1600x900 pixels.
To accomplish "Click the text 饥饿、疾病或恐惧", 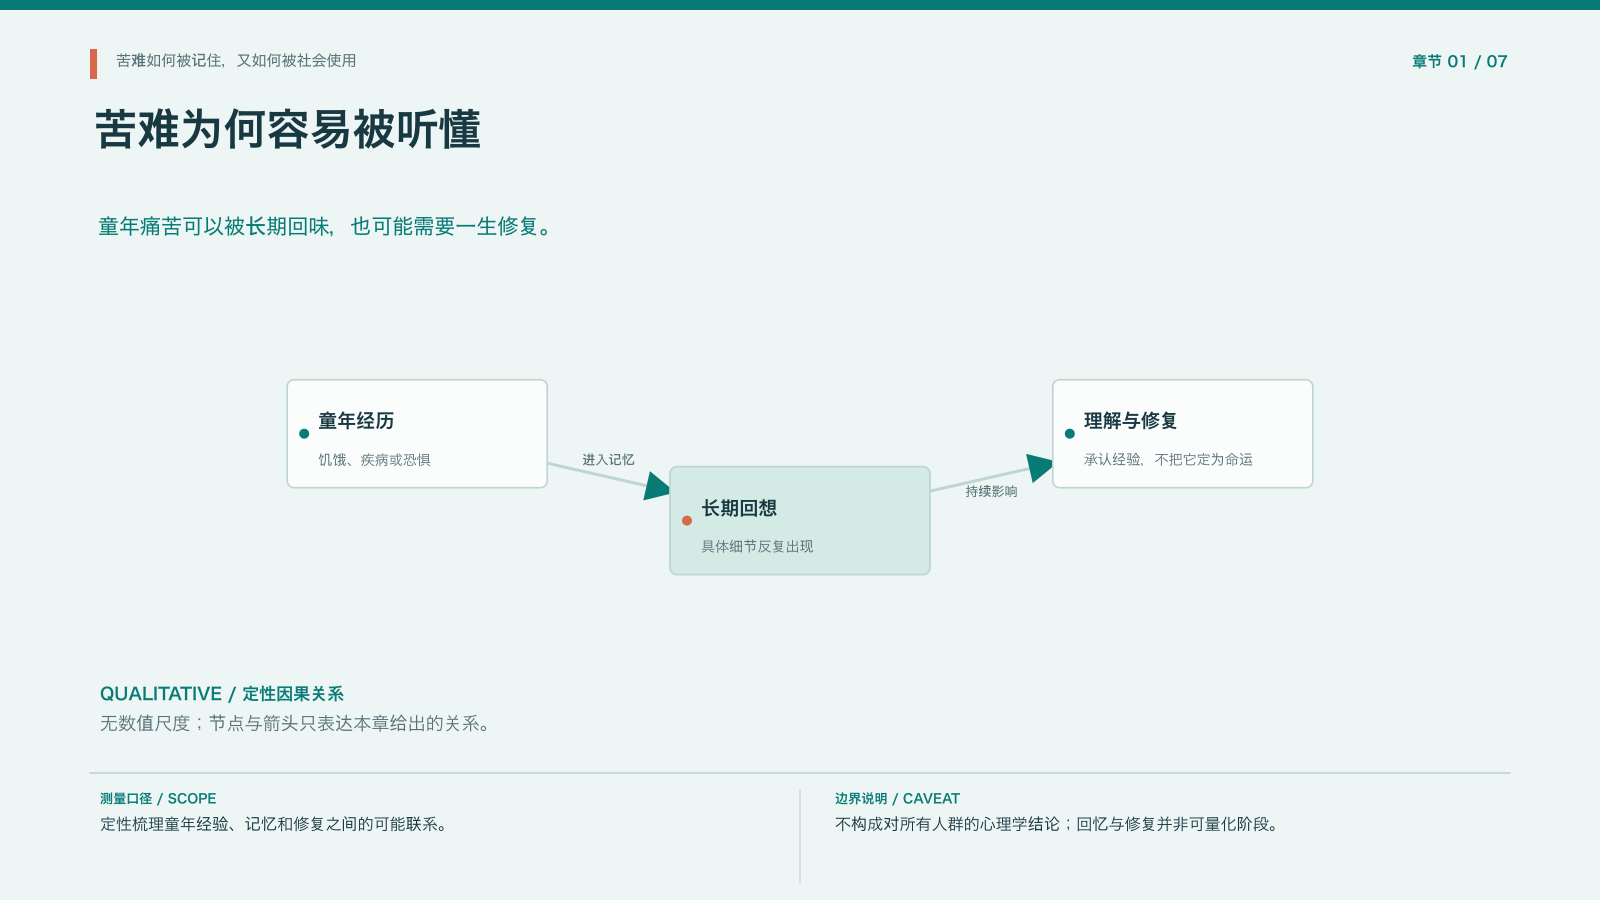I will tap(374, 460).
